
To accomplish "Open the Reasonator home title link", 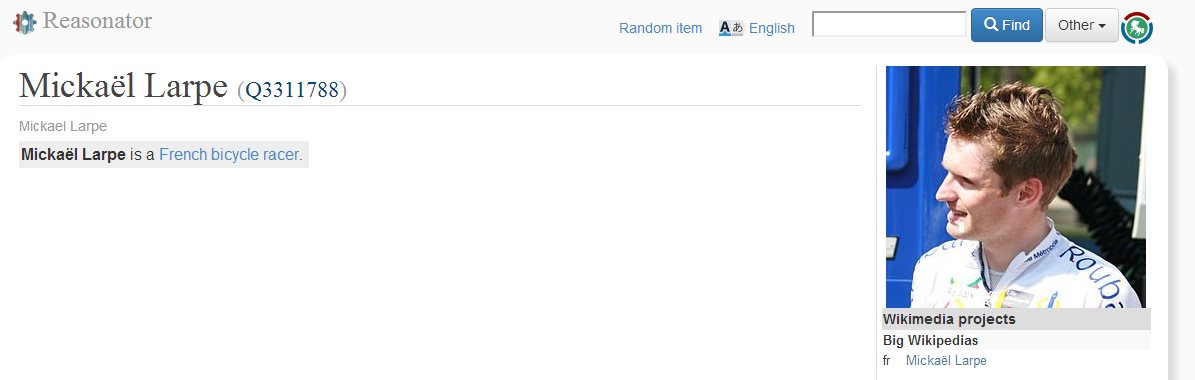I will tap(98, 21).
